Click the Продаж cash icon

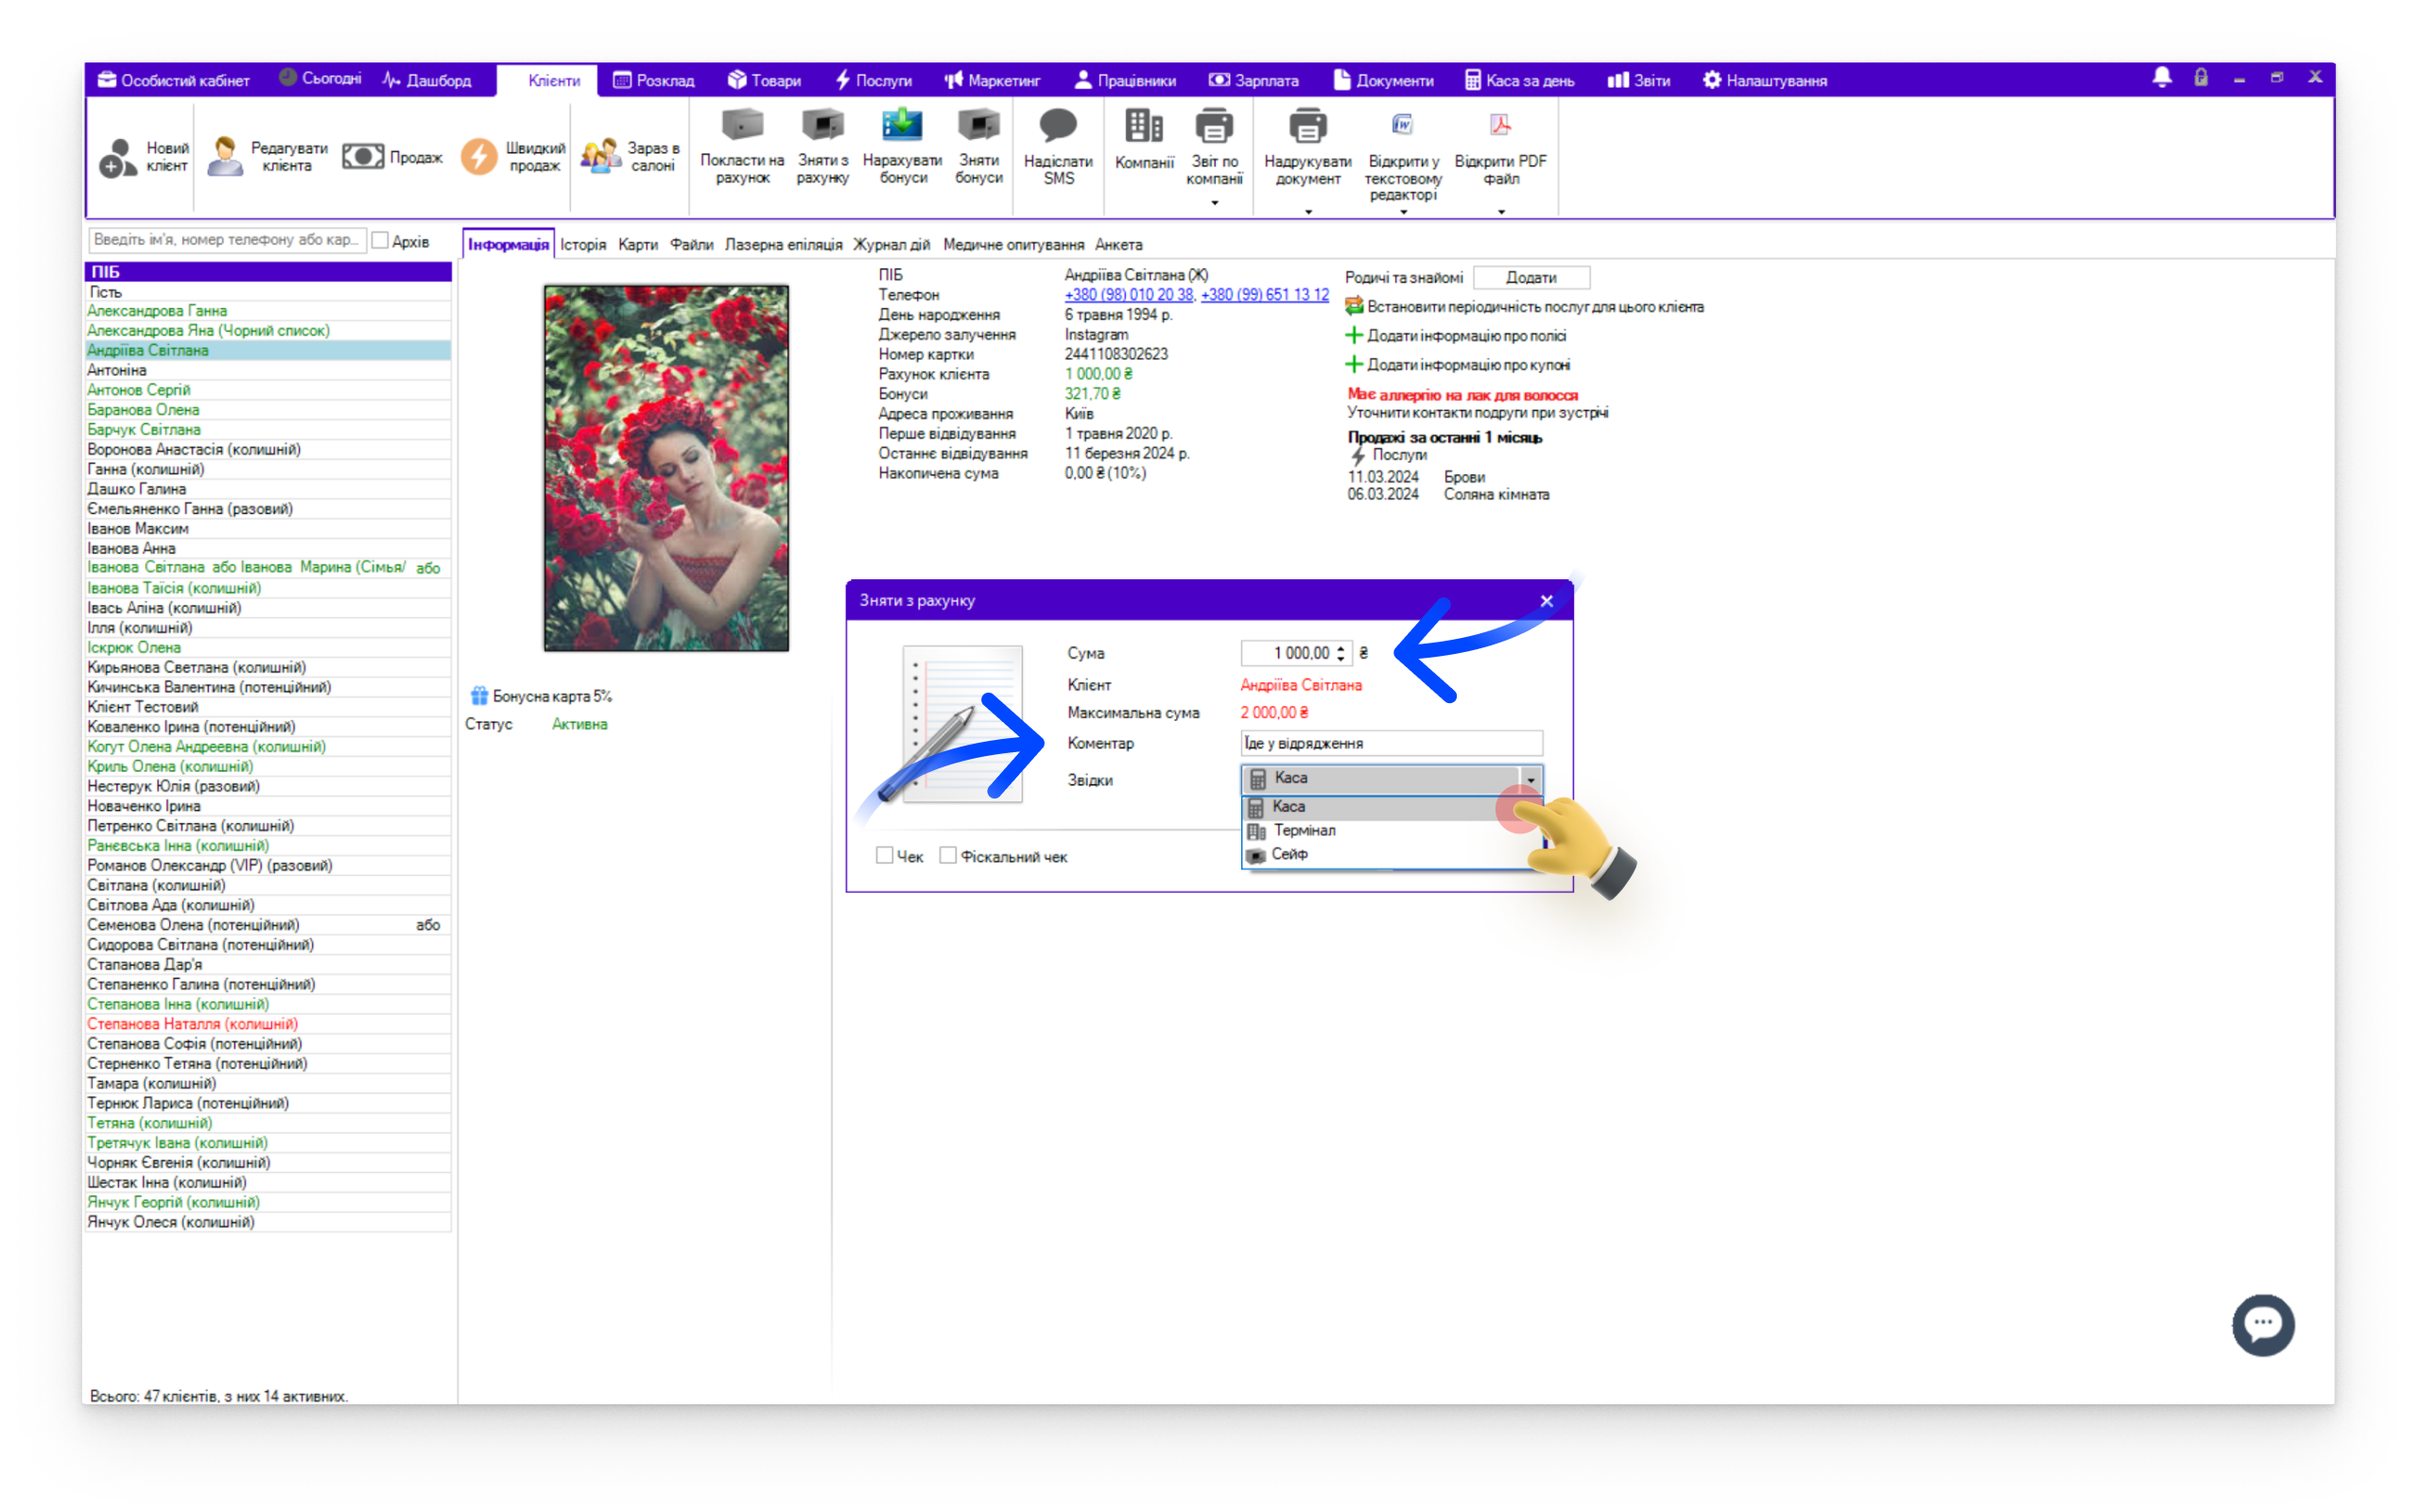pos(363,156)
